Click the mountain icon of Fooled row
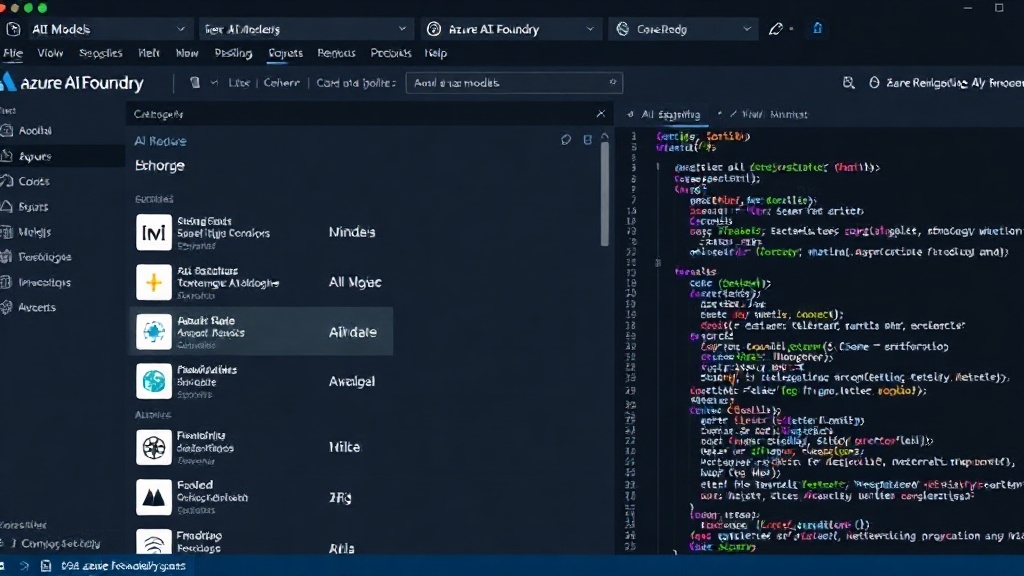1024x576 pixels. pyautogui.click(x=153, y=497)
